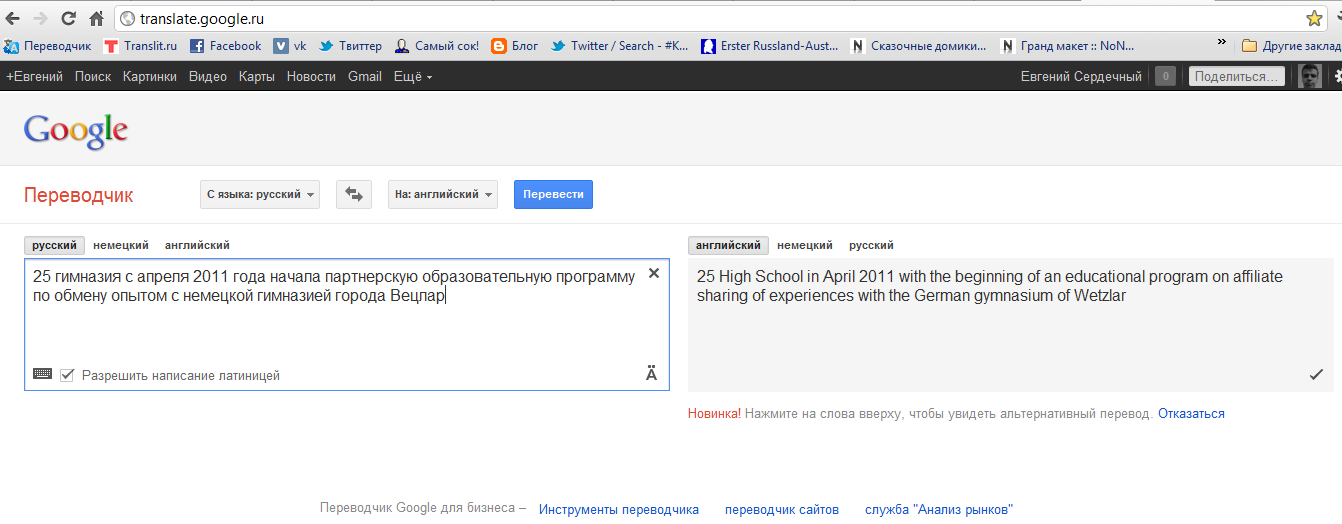1342x524 pixels.
Task: Select source language tab русский
Action: pos(54,245)
